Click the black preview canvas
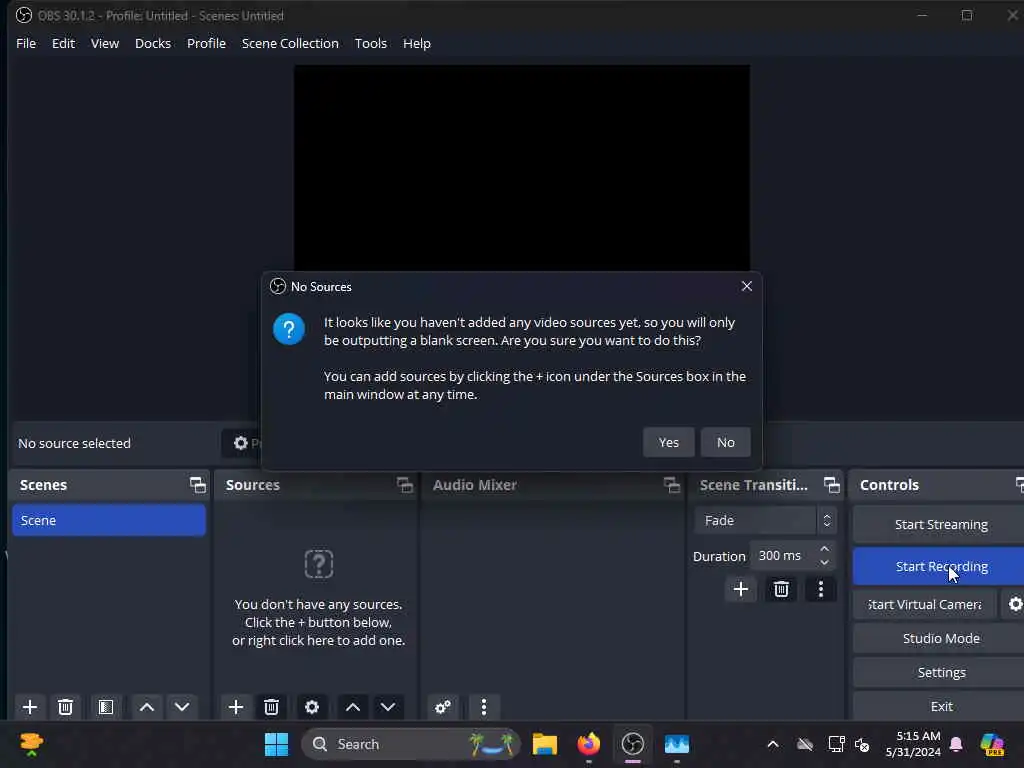1024x768 pixels. (x=521, y=167)
